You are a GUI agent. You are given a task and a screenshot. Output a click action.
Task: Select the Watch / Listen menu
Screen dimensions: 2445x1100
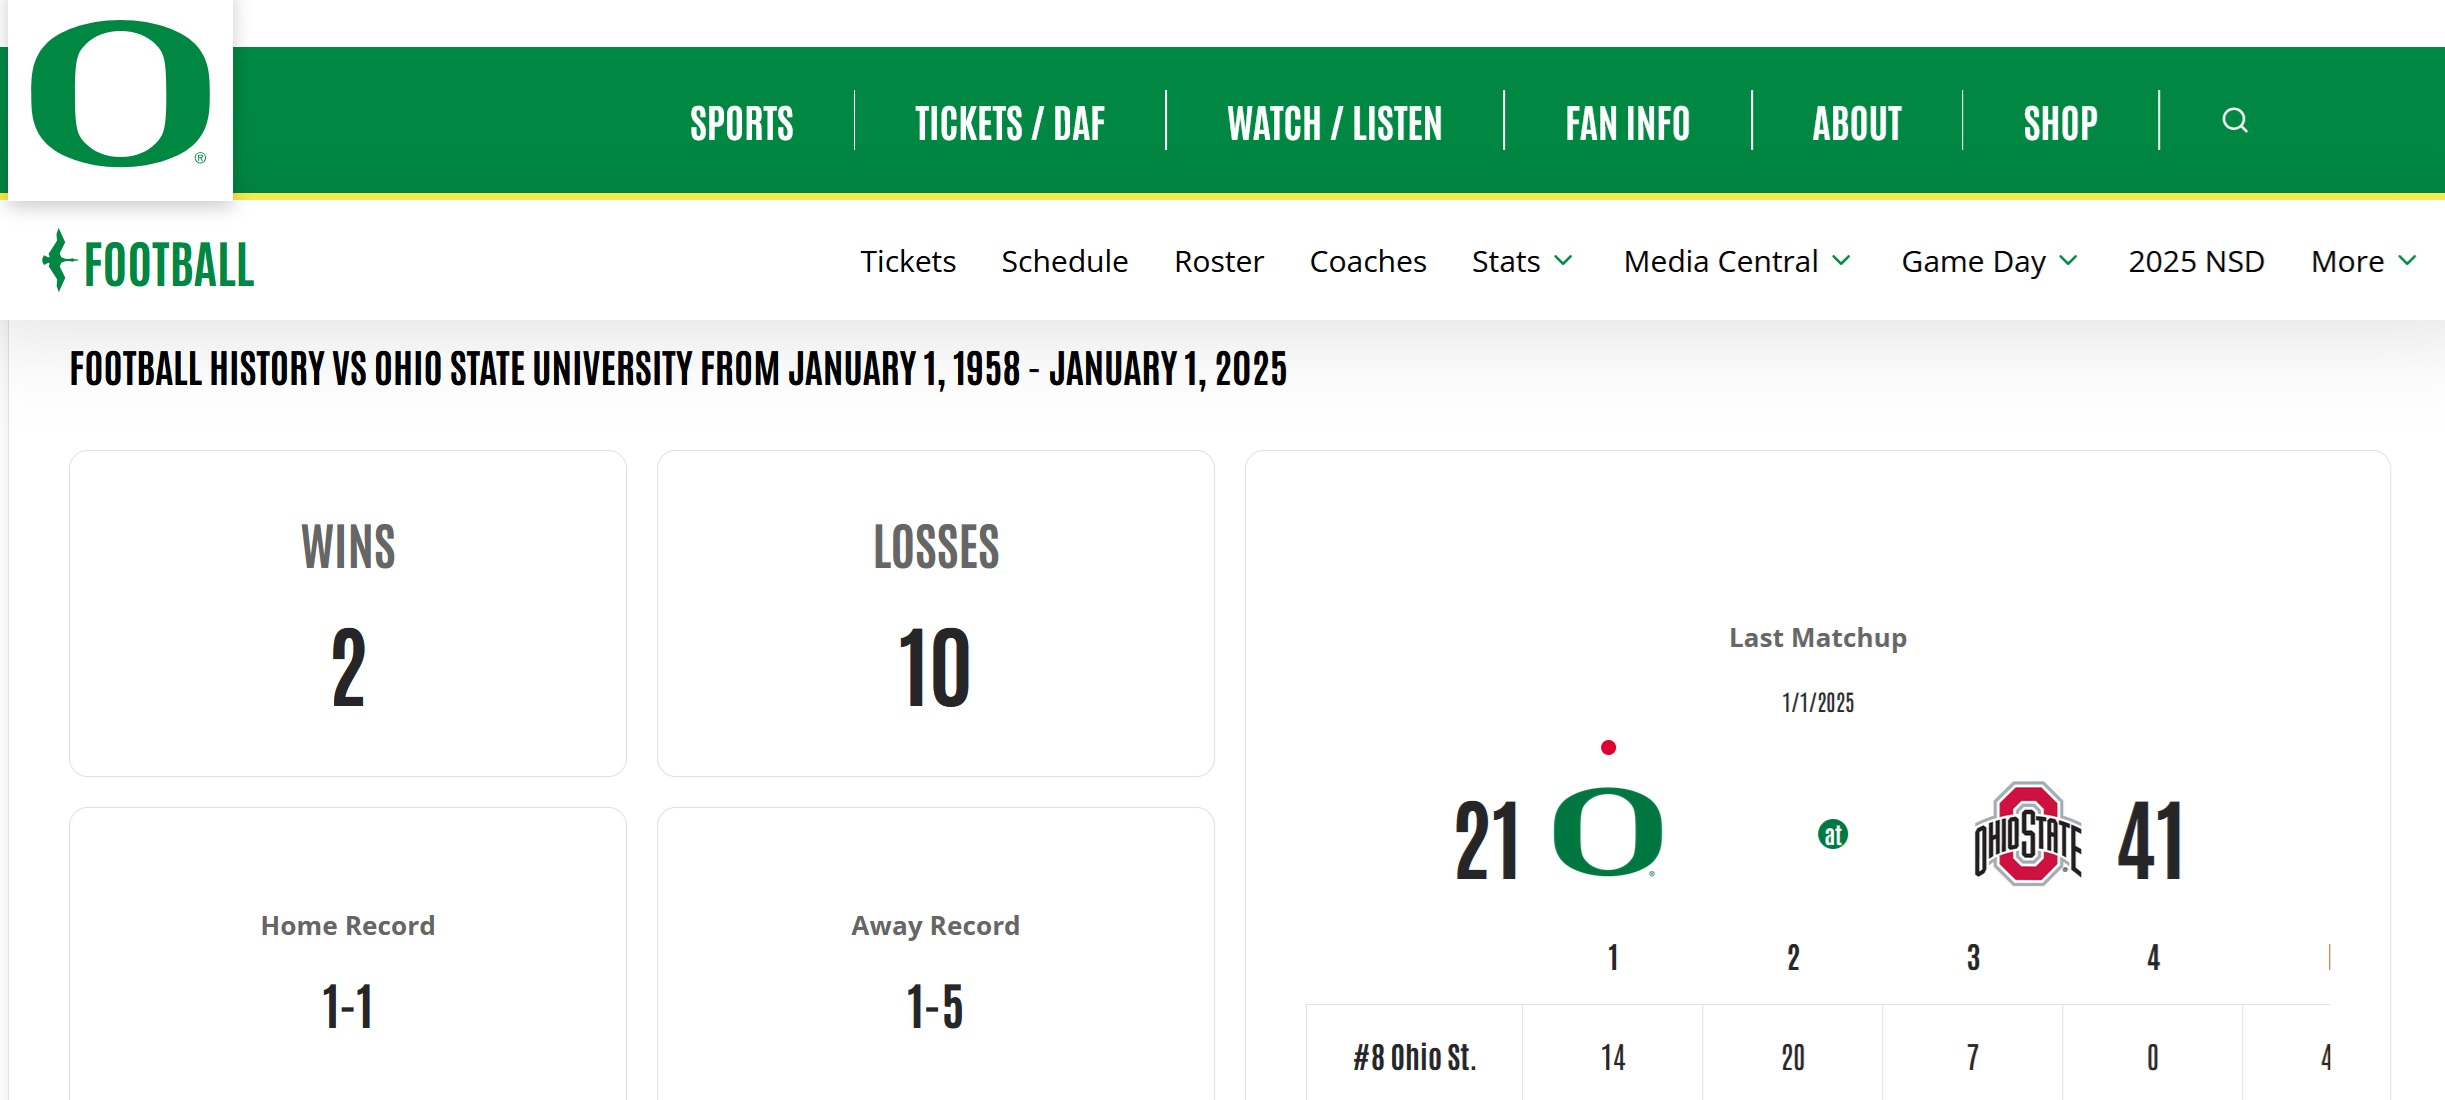pyautogui.click(x=1334, y=124)
